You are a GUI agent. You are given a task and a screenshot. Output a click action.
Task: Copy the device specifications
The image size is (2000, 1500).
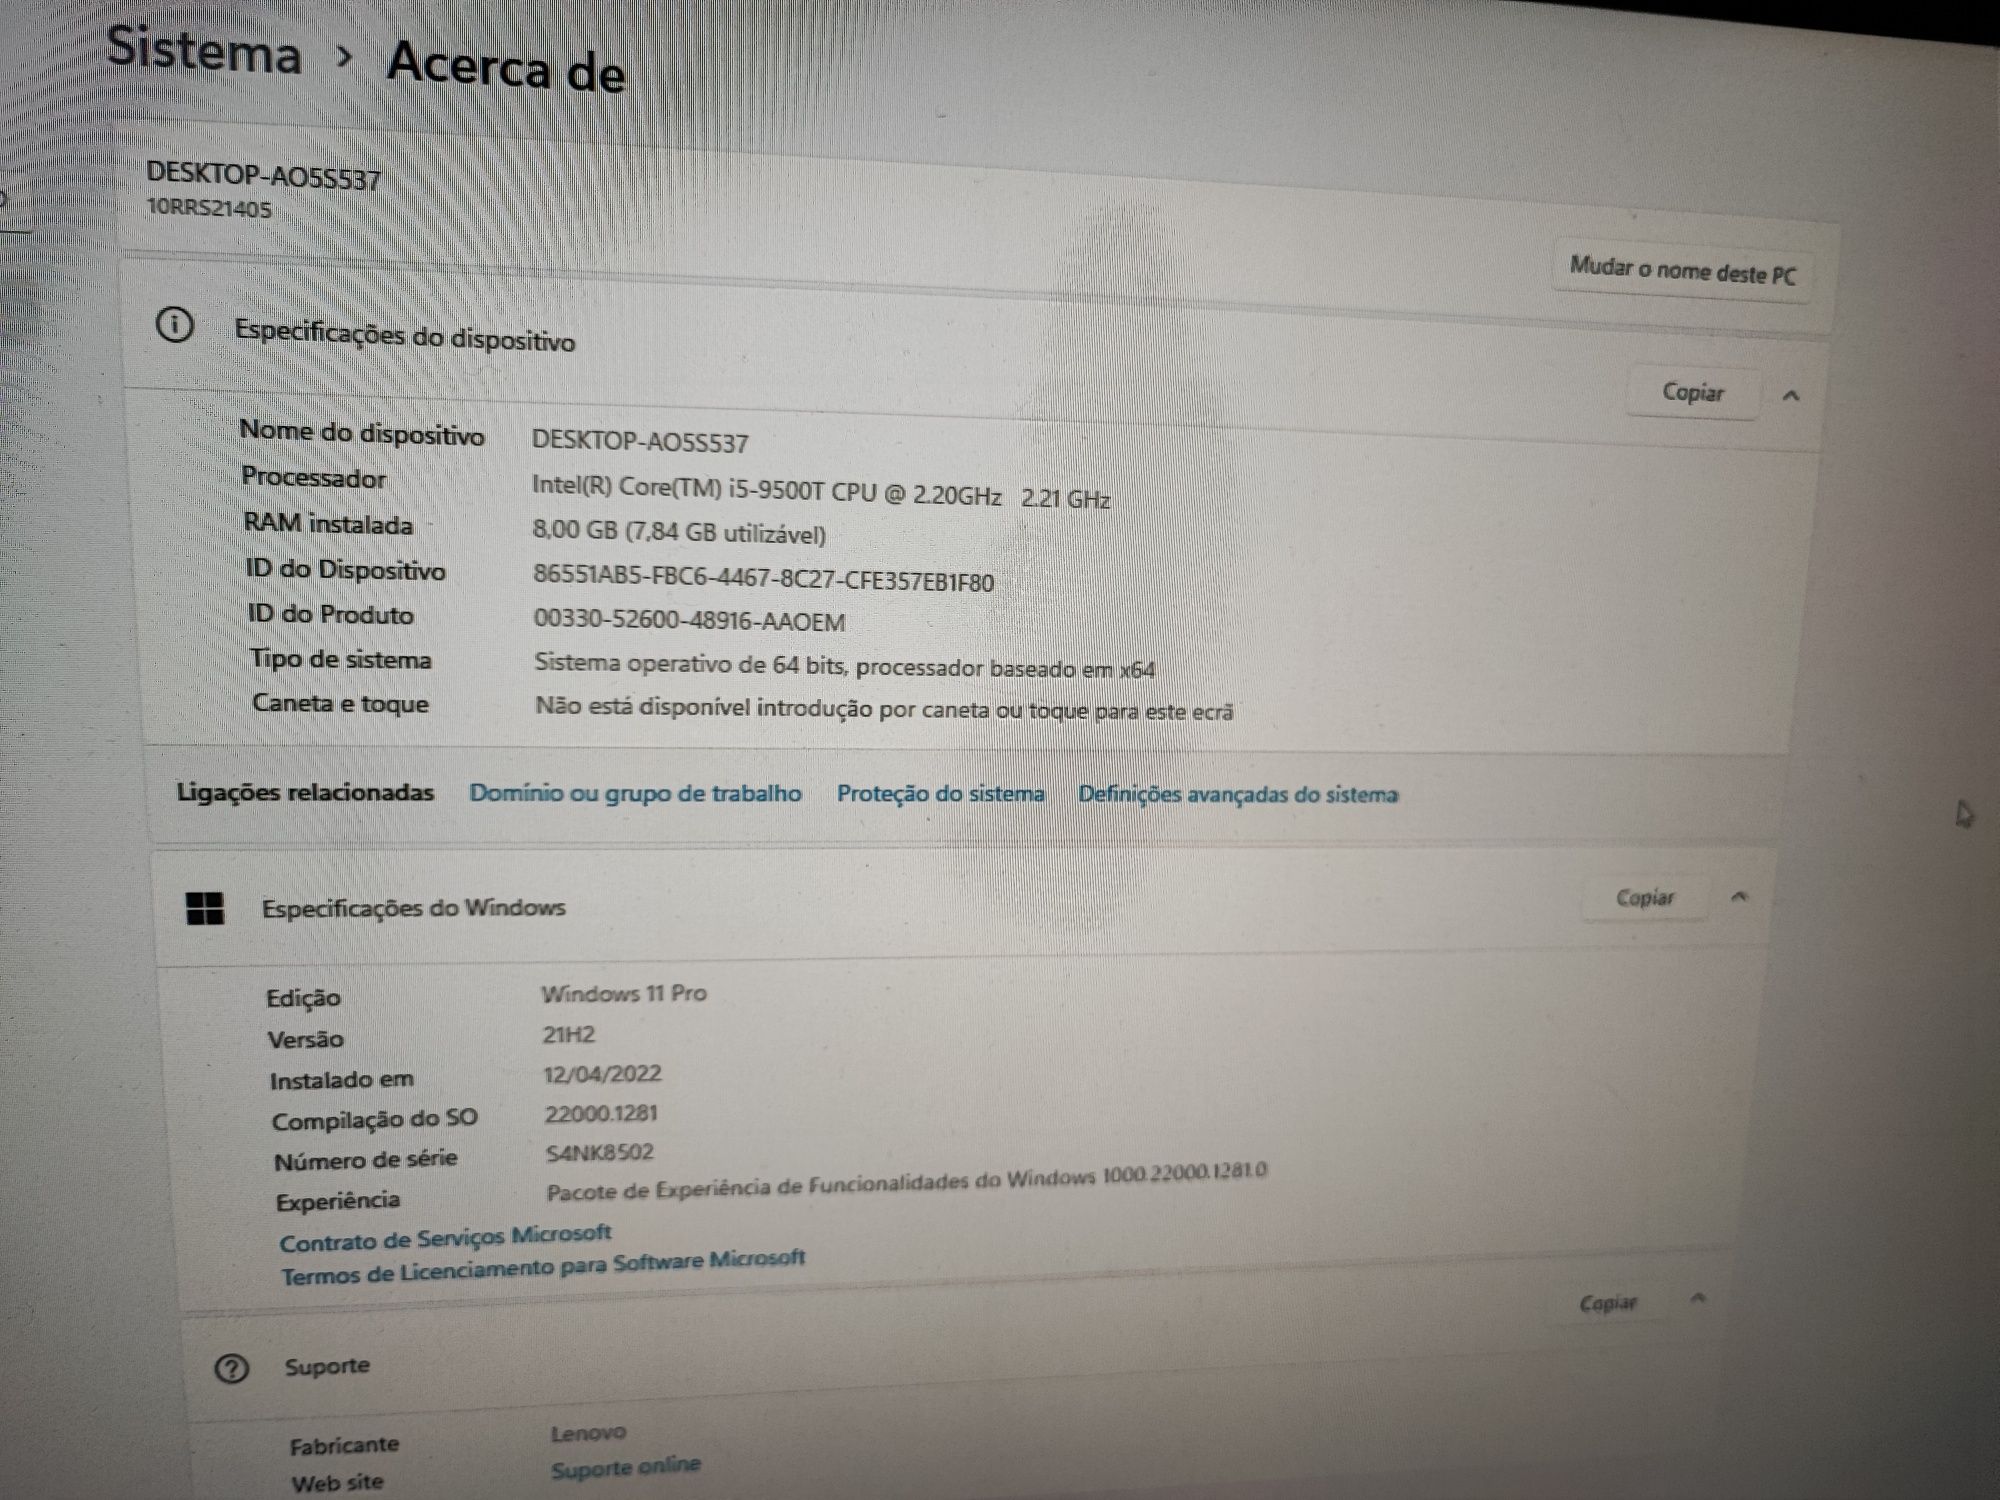pyautogui.click(x=1692, y=392)
